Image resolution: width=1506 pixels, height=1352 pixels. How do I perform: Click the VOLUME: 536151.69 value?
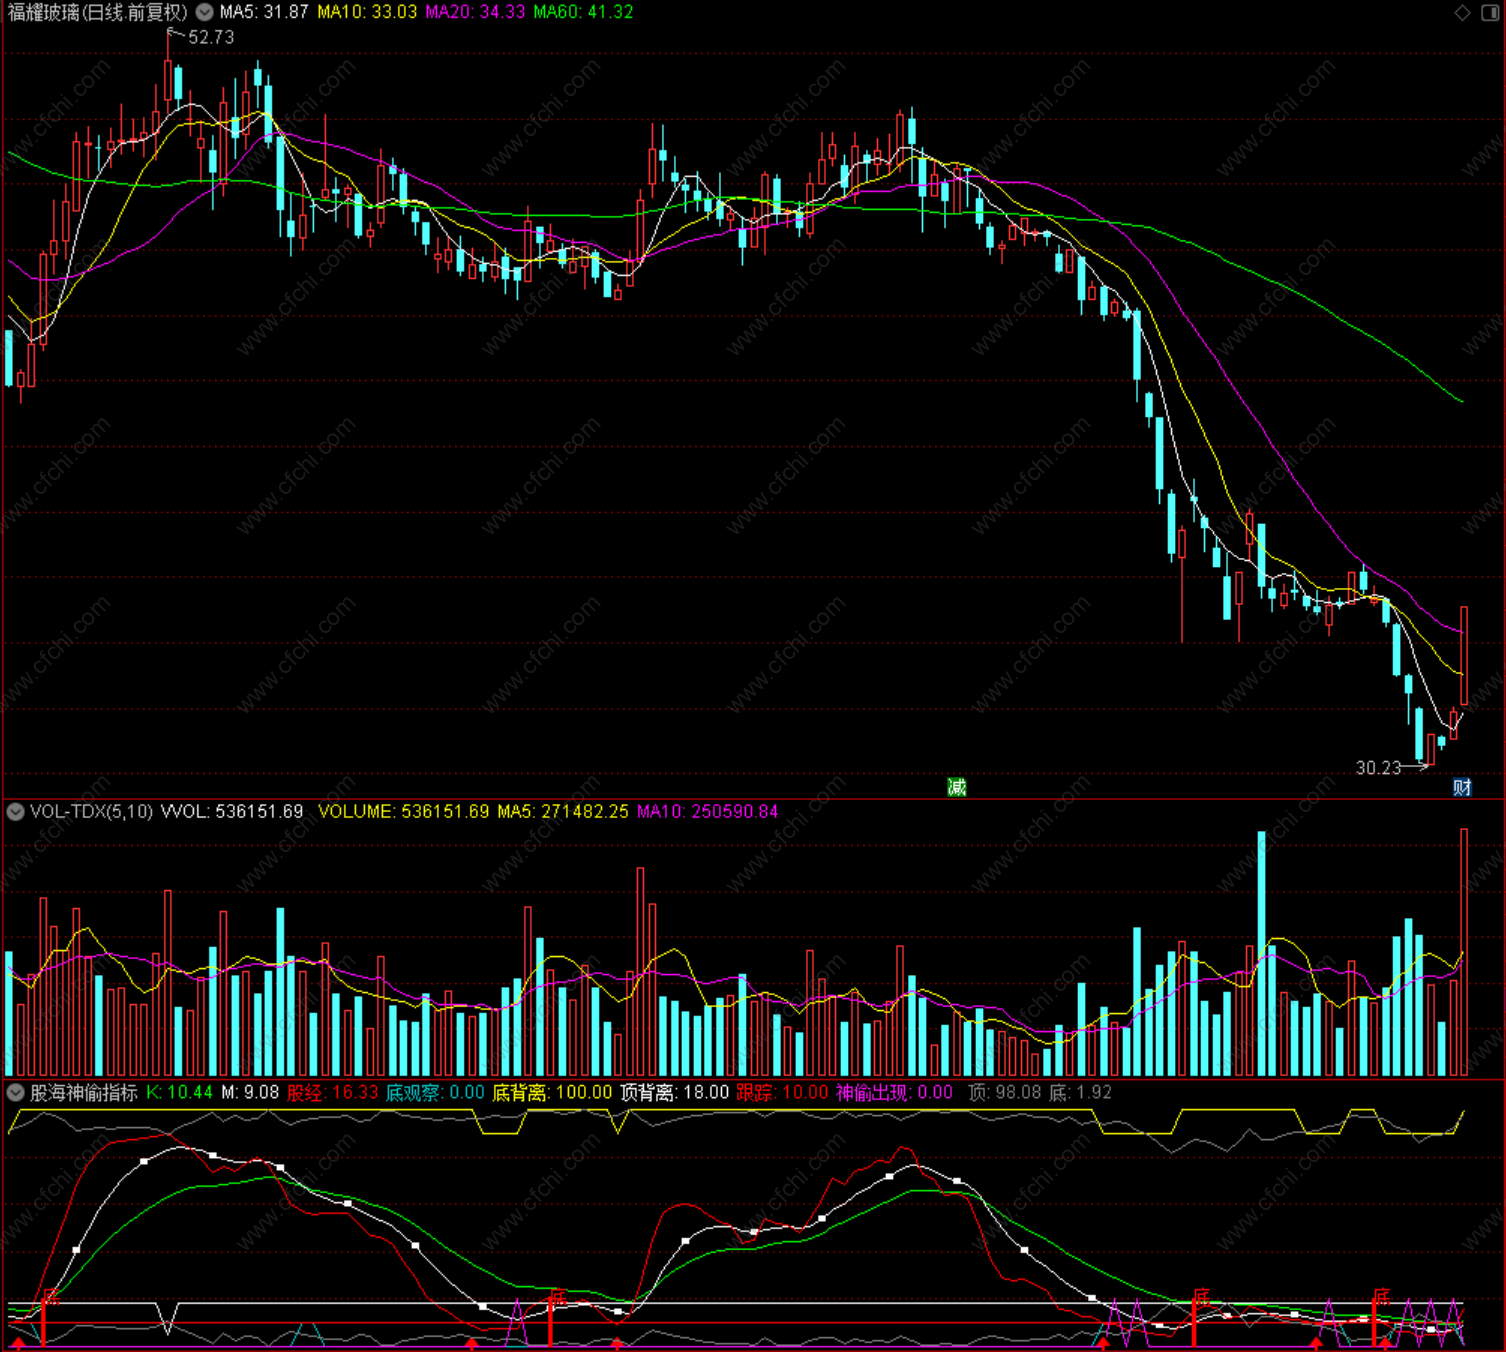(404, 812)
